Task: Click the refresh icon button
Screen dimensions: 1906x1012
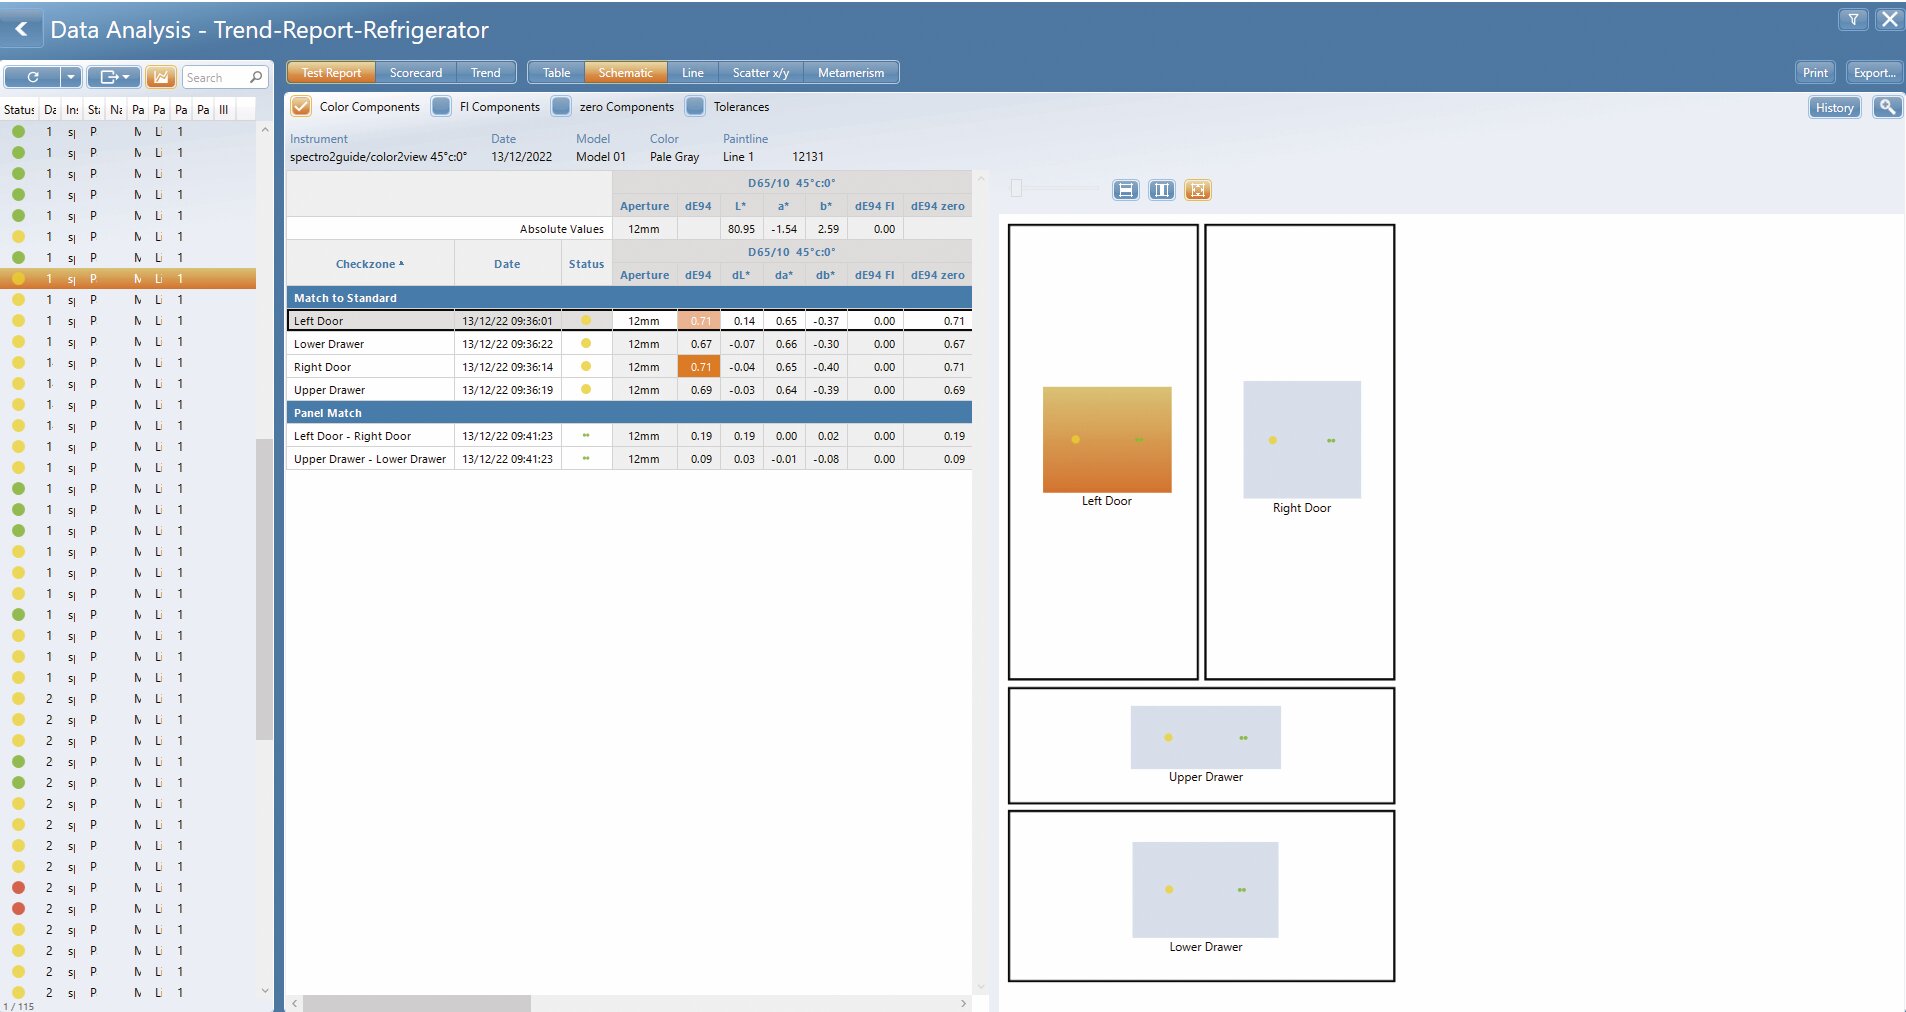Action: 32,77
